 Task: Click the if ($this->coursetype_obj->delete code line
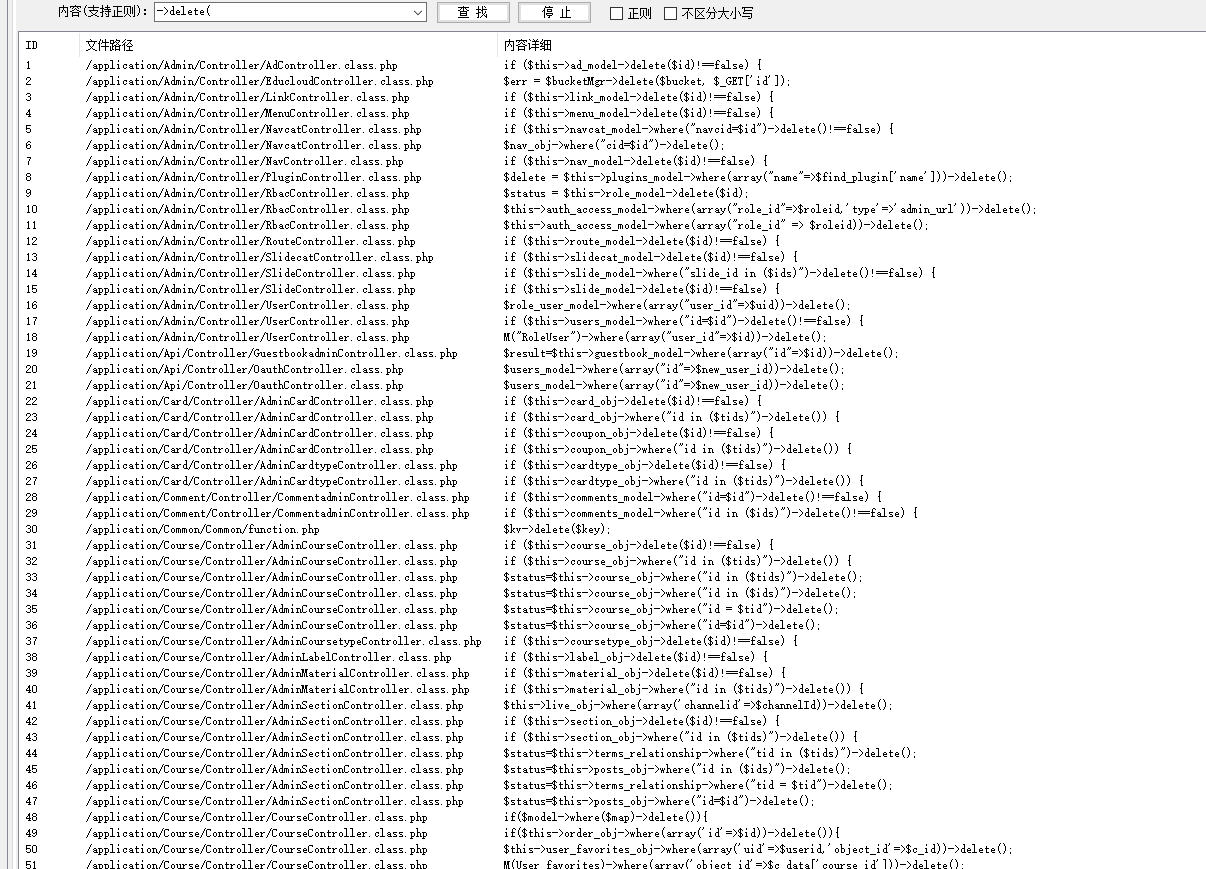click(650, 641)
